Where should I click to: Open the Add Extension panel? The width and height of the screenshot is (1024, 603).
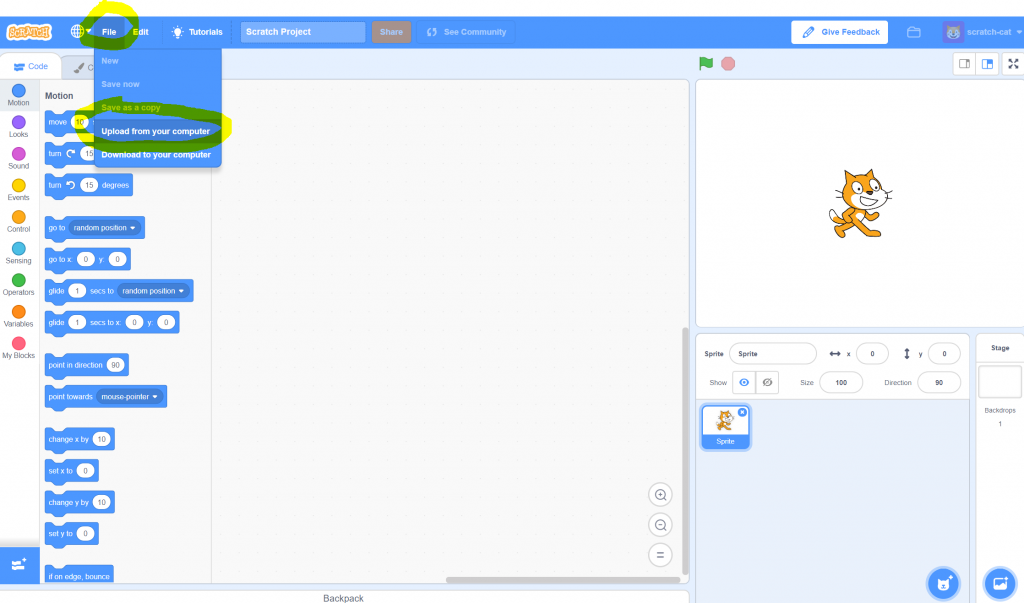[20, 565]
